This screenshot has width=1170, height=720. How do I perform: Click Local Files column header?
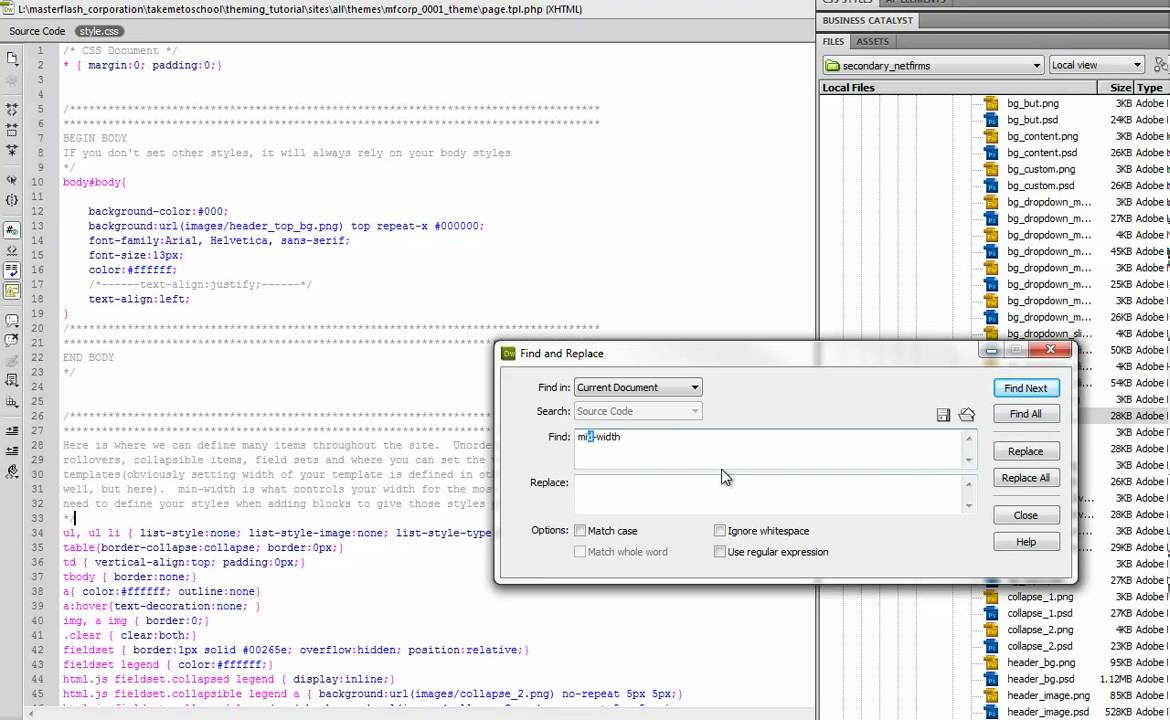(958, 87)
